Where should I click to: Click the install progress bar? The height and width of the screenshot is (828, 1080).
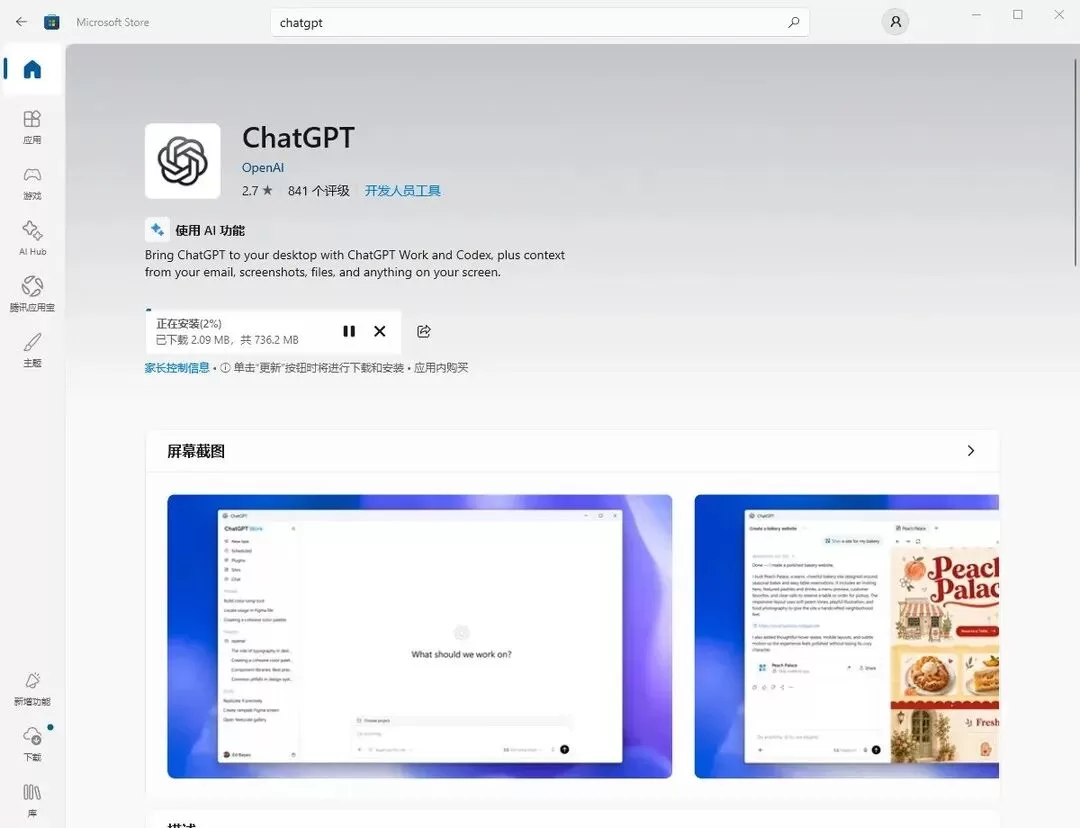273,311
